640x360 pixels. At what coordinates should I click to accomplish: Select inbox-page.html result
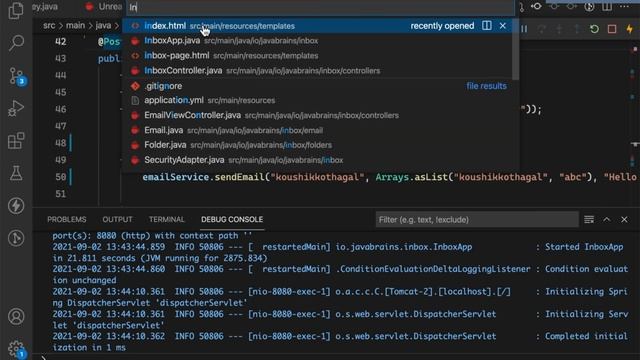[x=318, y=56]
